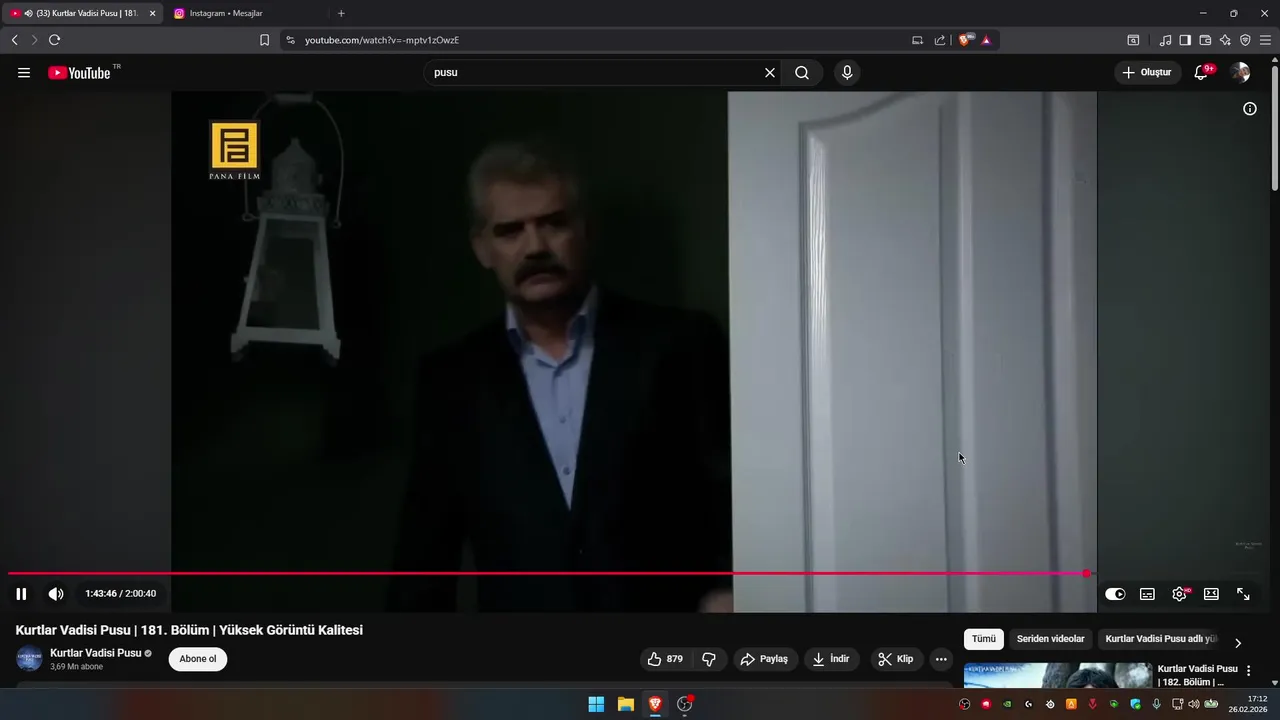The width and height of the screenshot is (1280, 720).
Task: Click the Oluştur create button
Action: point(1147,73)
